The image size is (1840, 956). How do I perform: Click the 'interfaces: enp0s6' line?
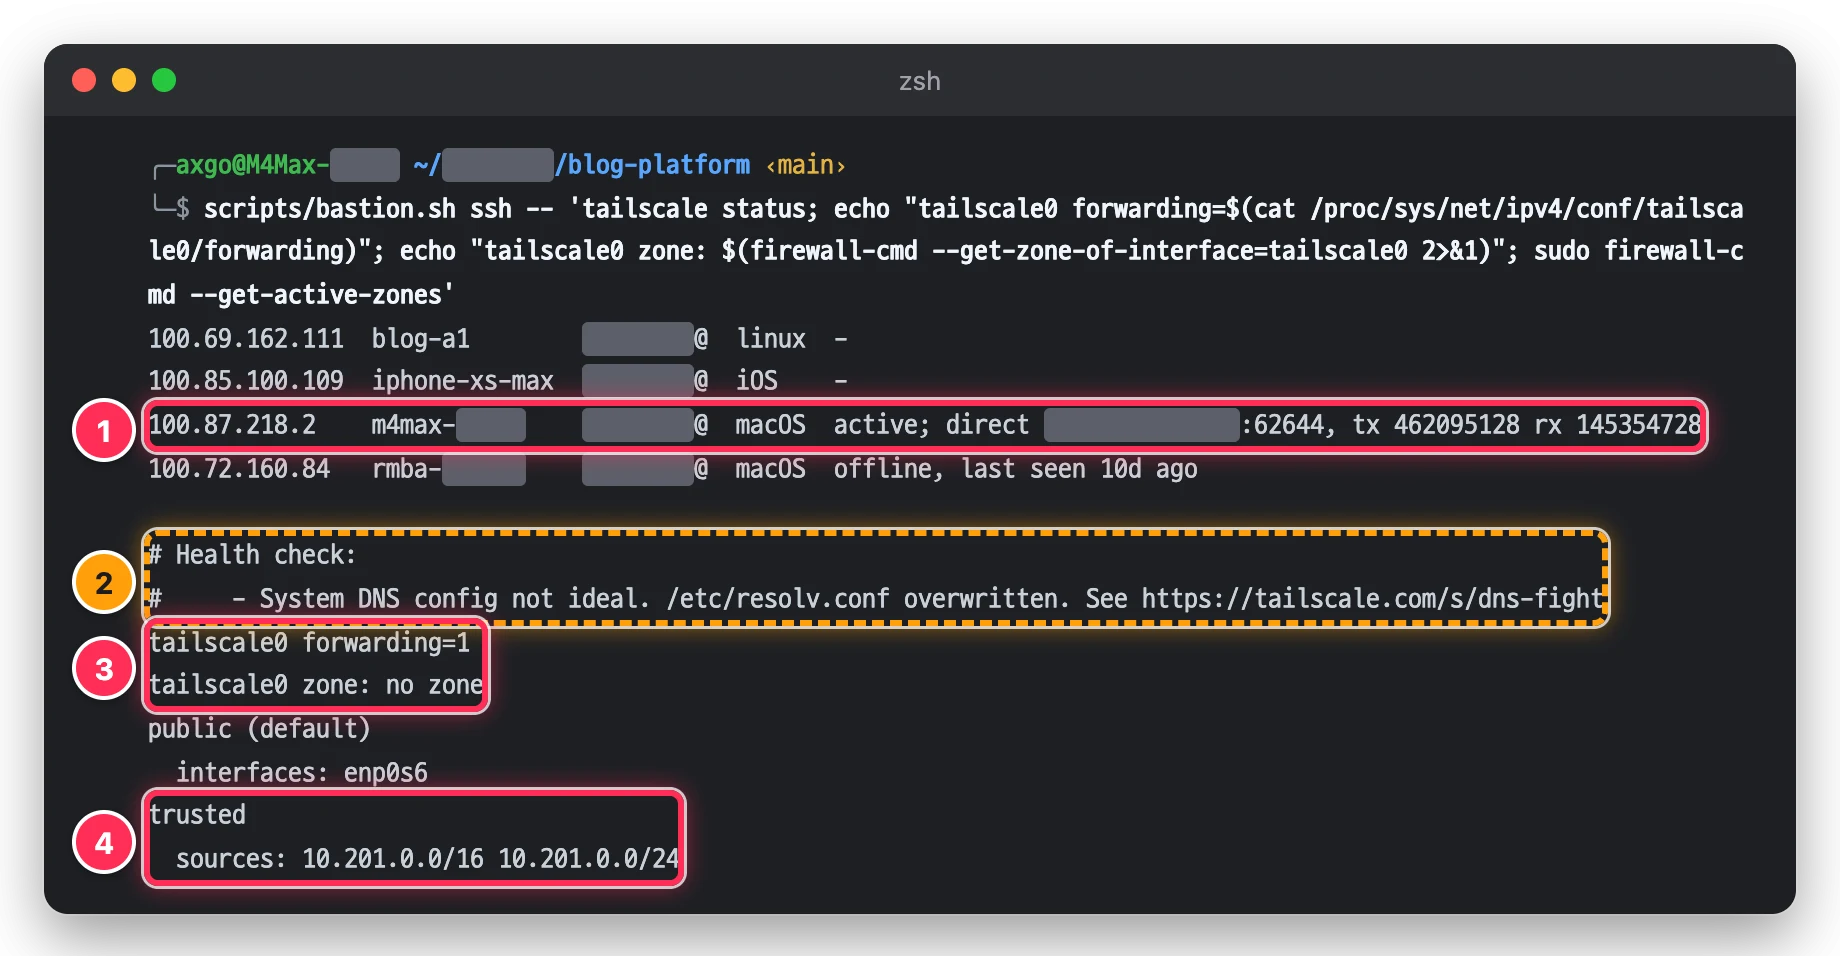click(302, 772)
